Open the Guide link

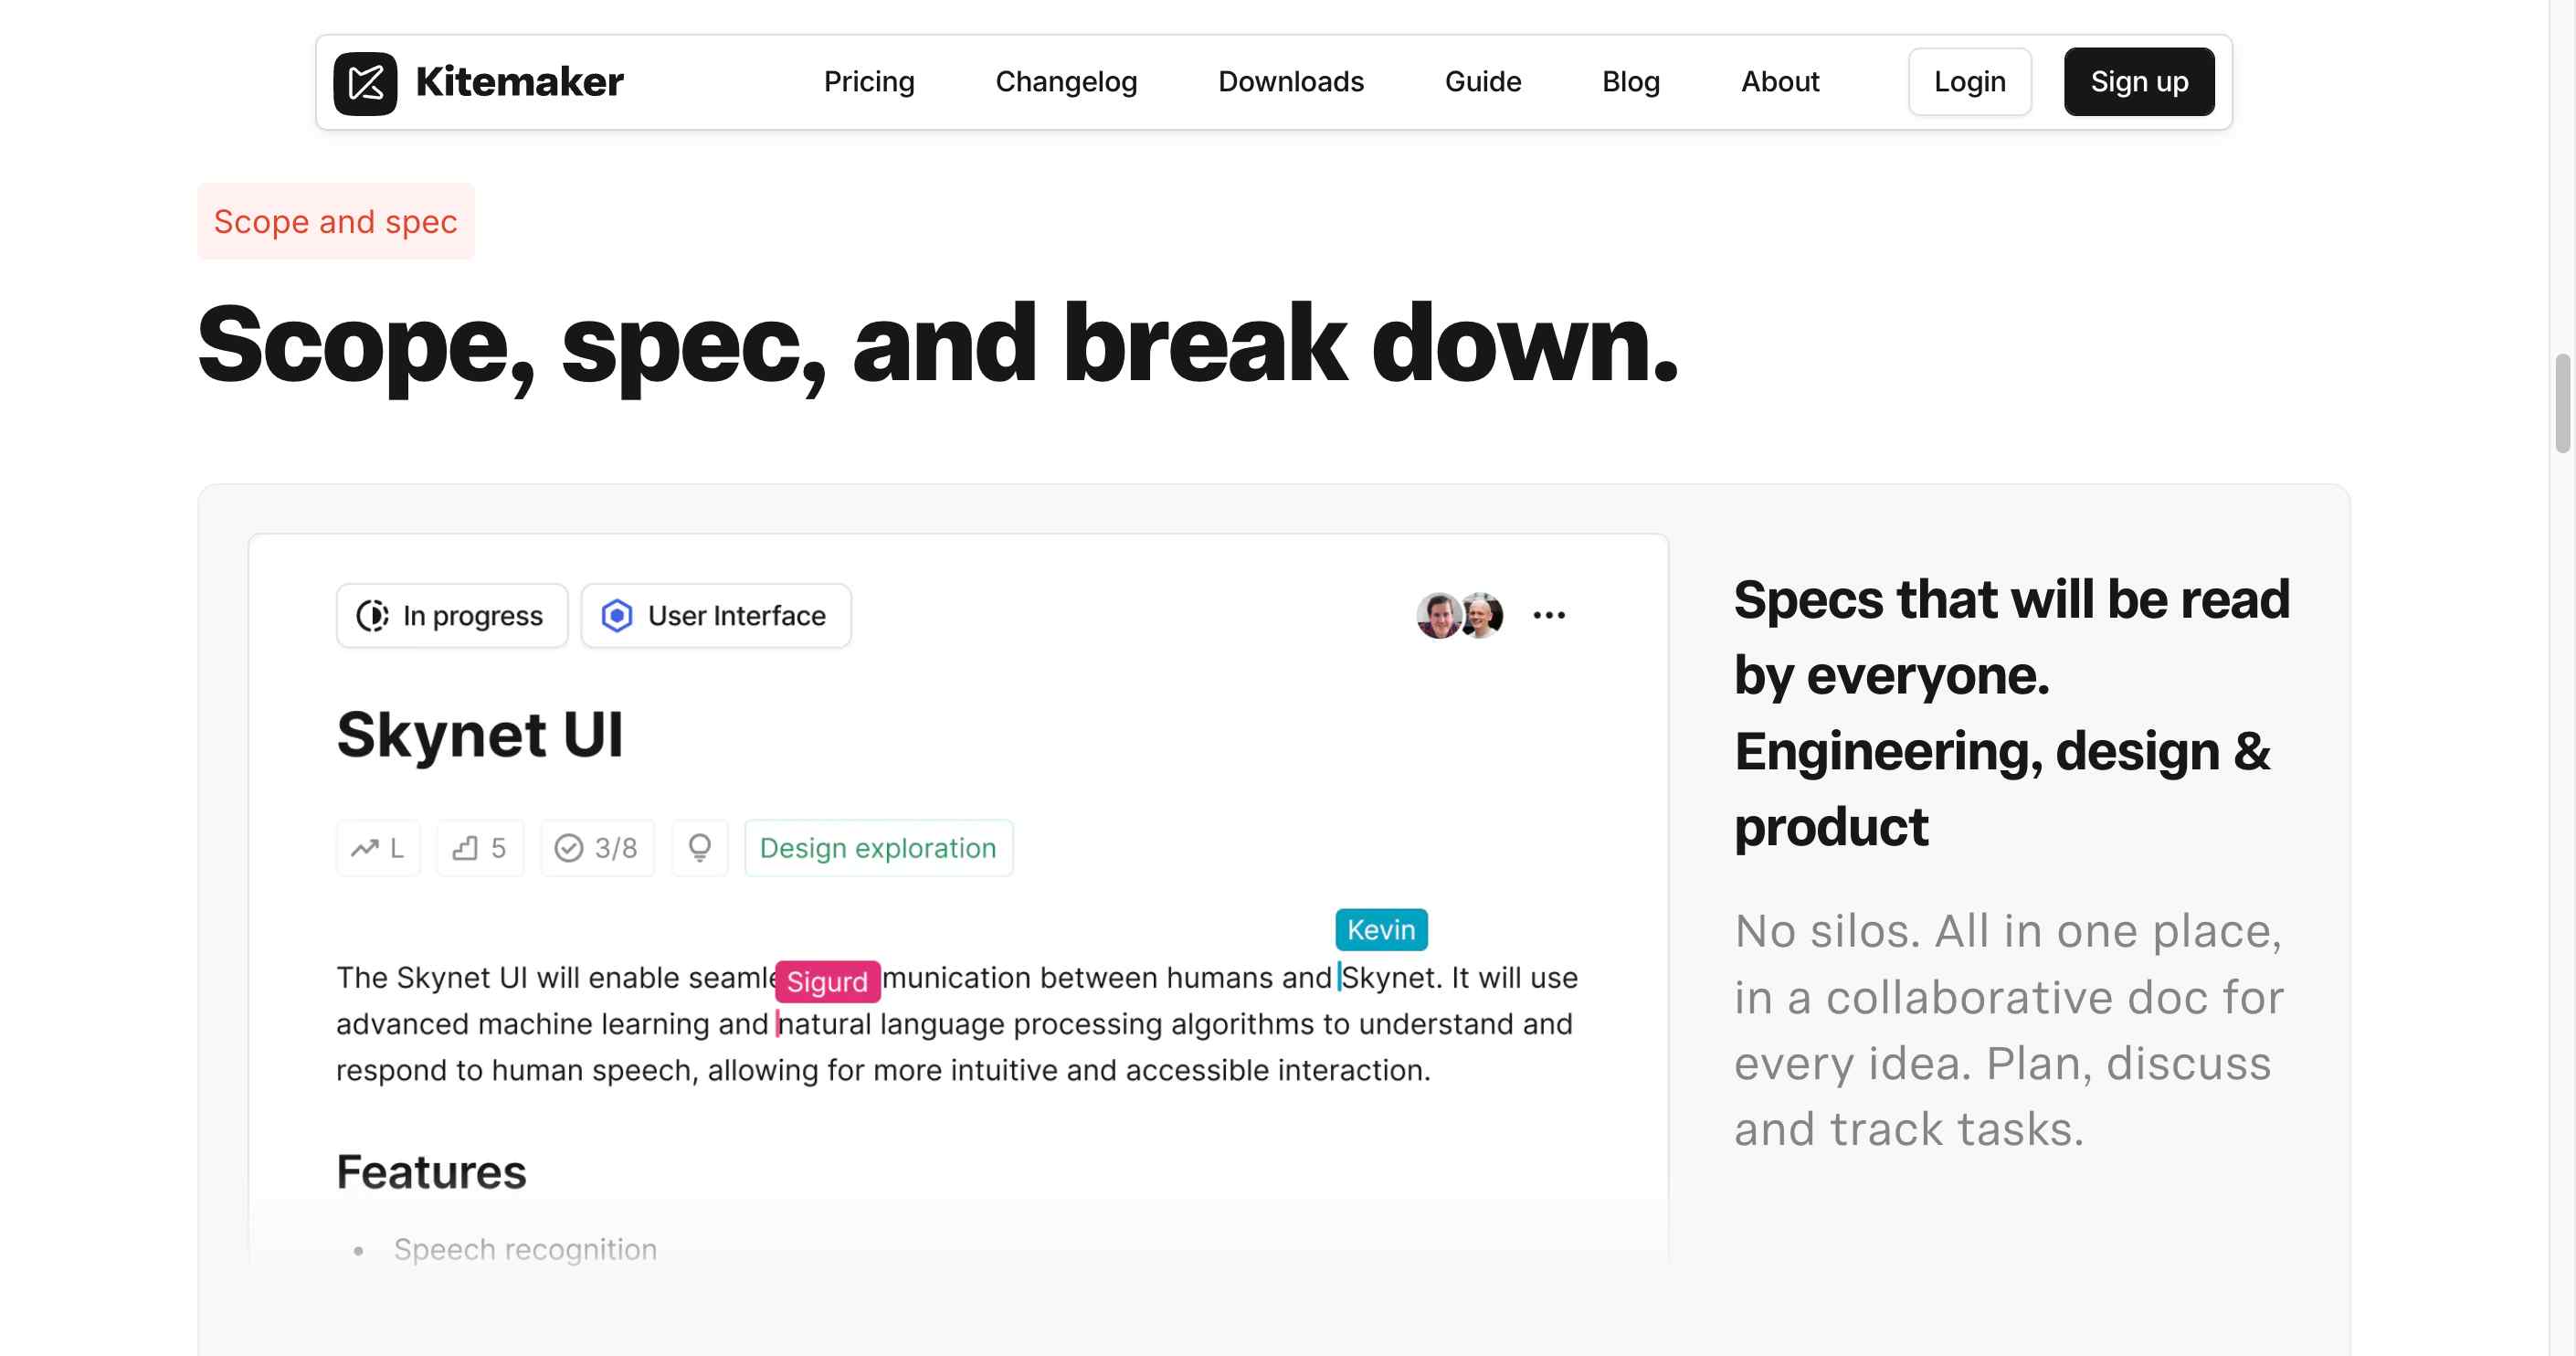click(1483, 82)
